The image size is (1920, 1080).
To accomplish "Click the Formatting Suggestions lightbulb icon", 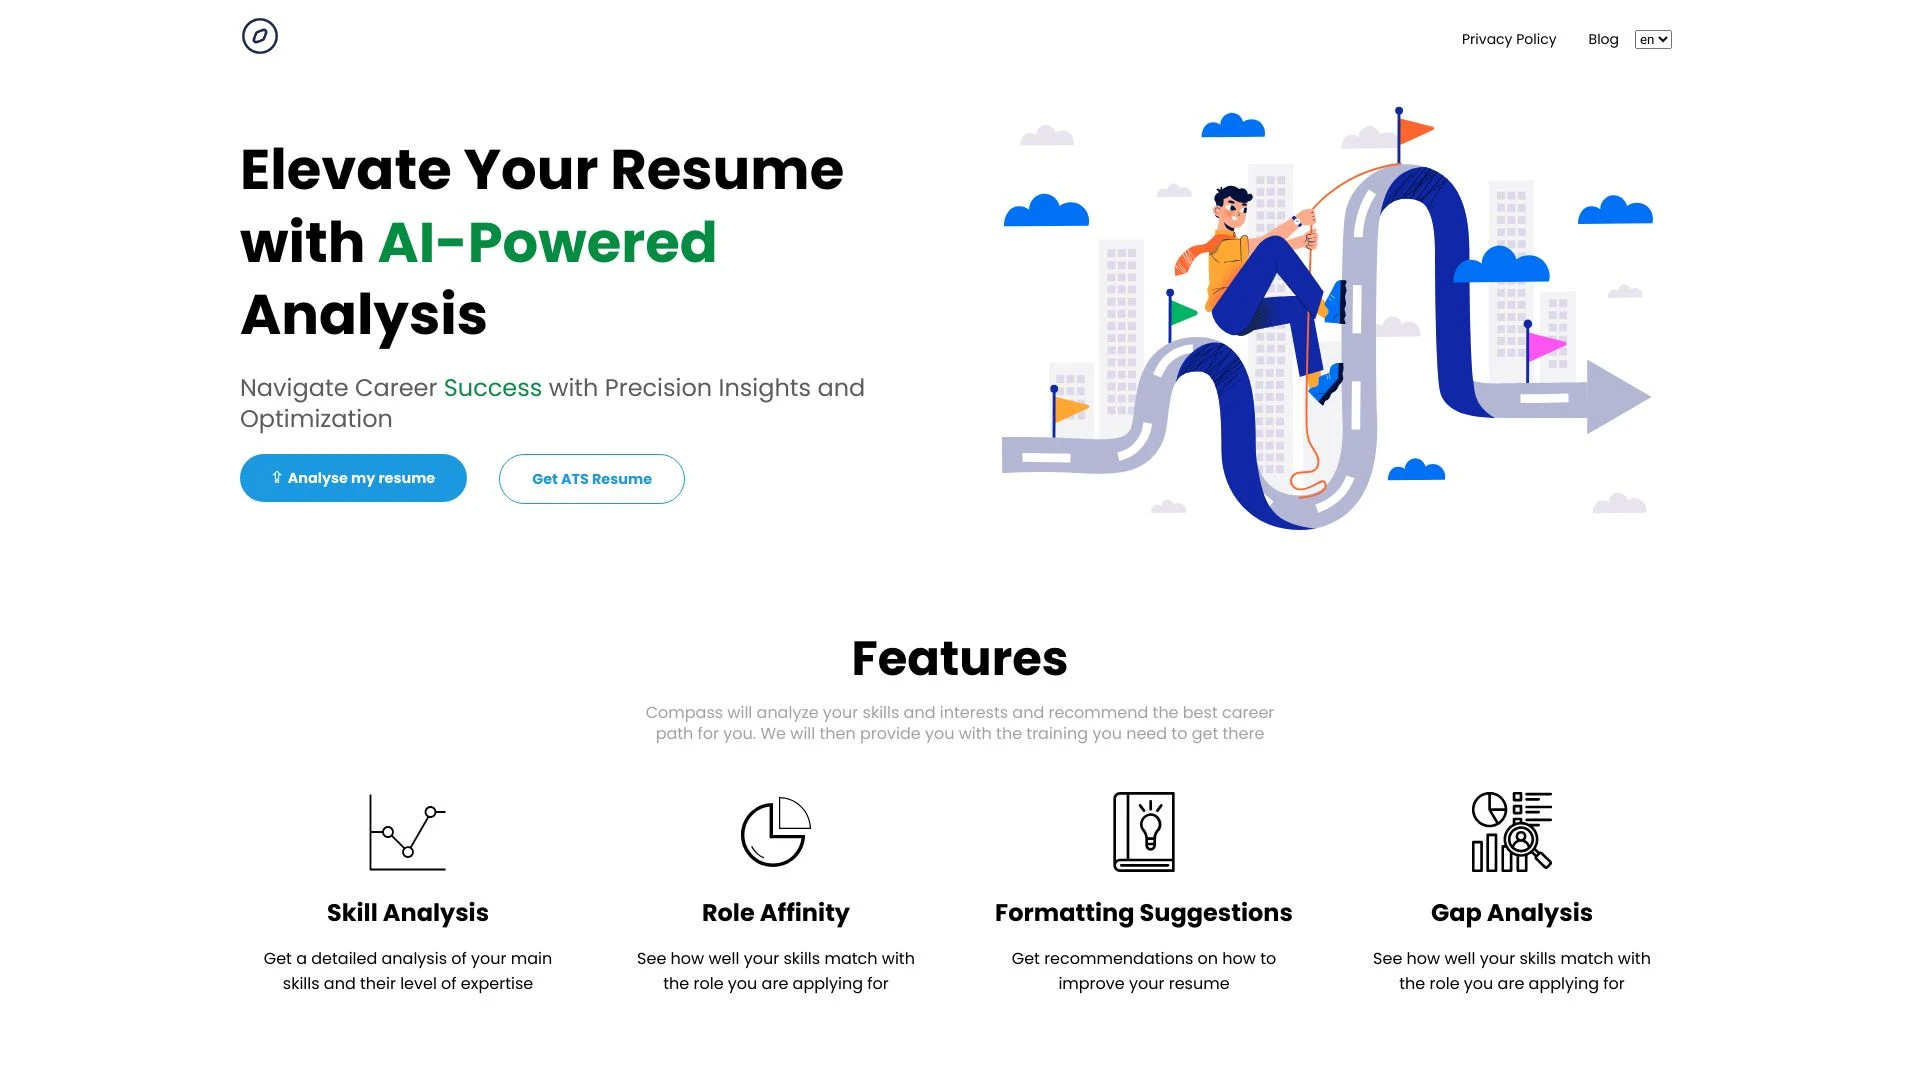I will pos(1143,831).
